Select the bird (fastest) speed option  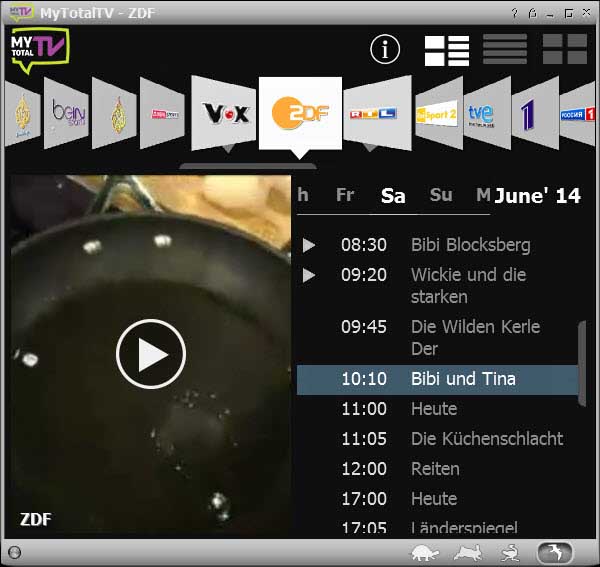(x=555, y=552)
